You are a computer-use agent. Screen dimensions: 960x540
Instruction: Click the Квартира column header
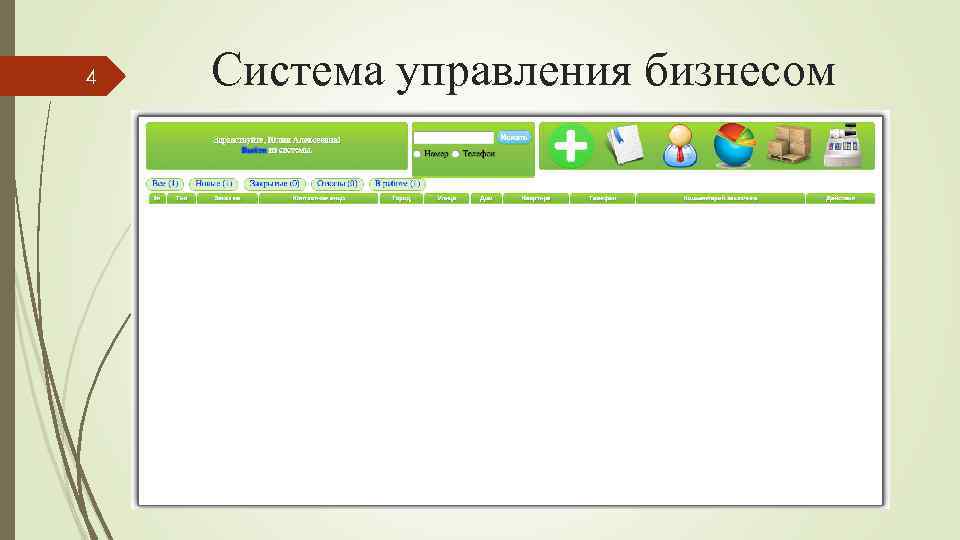536,198
